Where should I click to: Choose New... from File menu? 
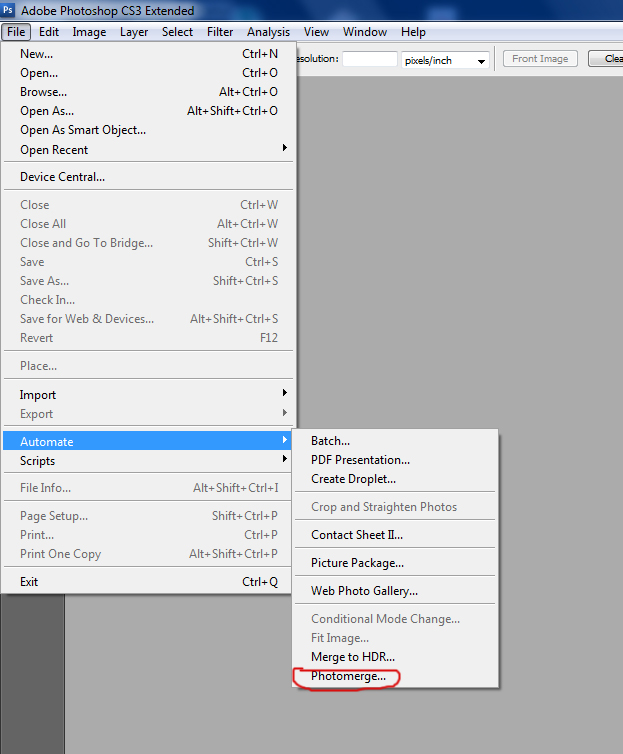tap(148, 54)
